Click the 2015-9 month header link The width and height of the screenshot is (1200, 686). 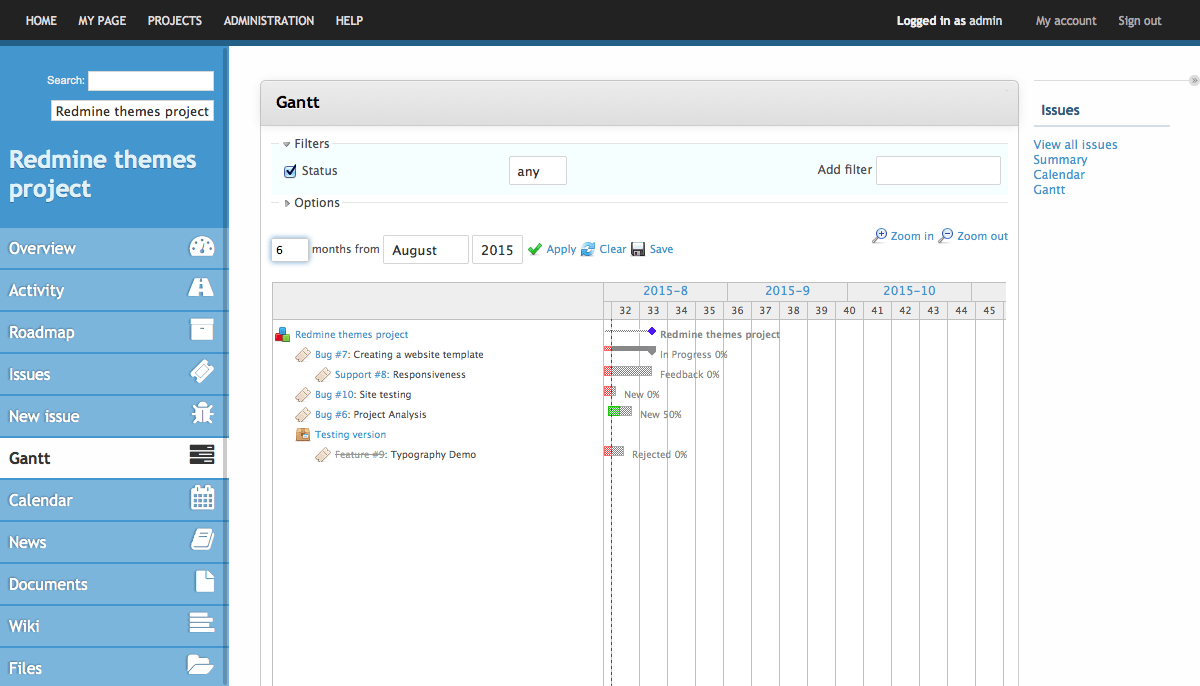(787, 291)
